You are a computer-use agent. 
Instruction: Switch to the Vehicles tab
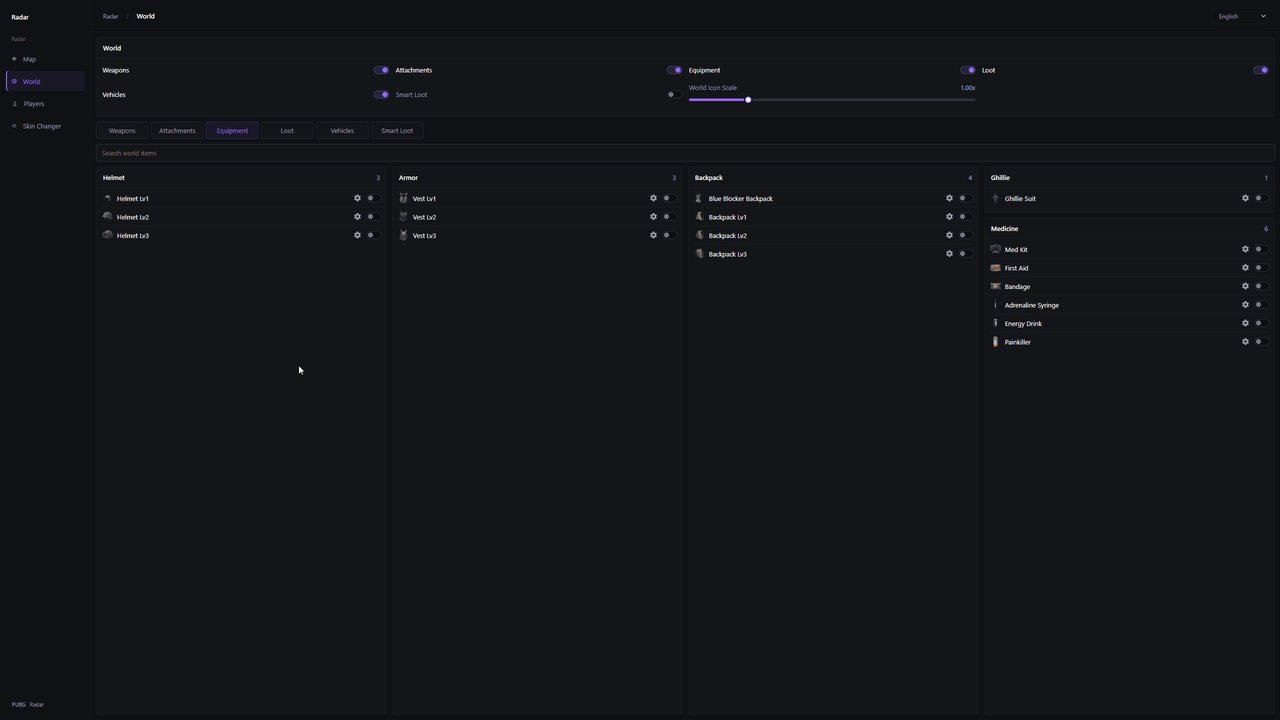pyautogui.click(x=342, y=131)
